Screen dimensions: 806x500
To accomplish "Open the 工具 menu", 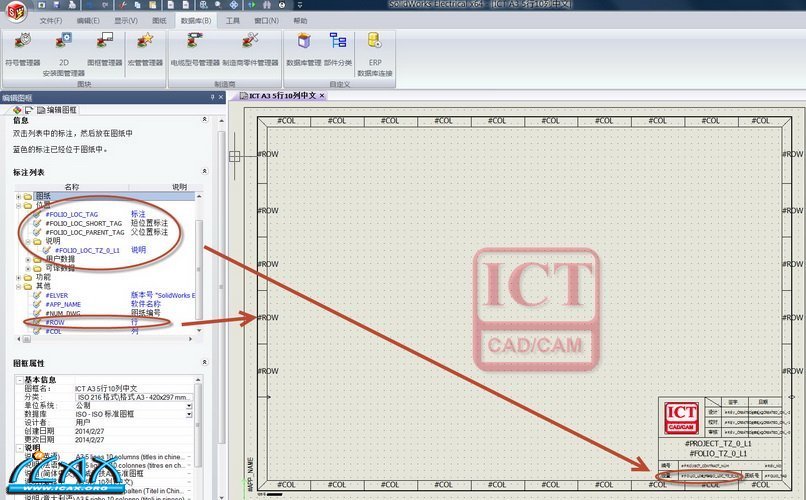I will (x=233, y=21).
